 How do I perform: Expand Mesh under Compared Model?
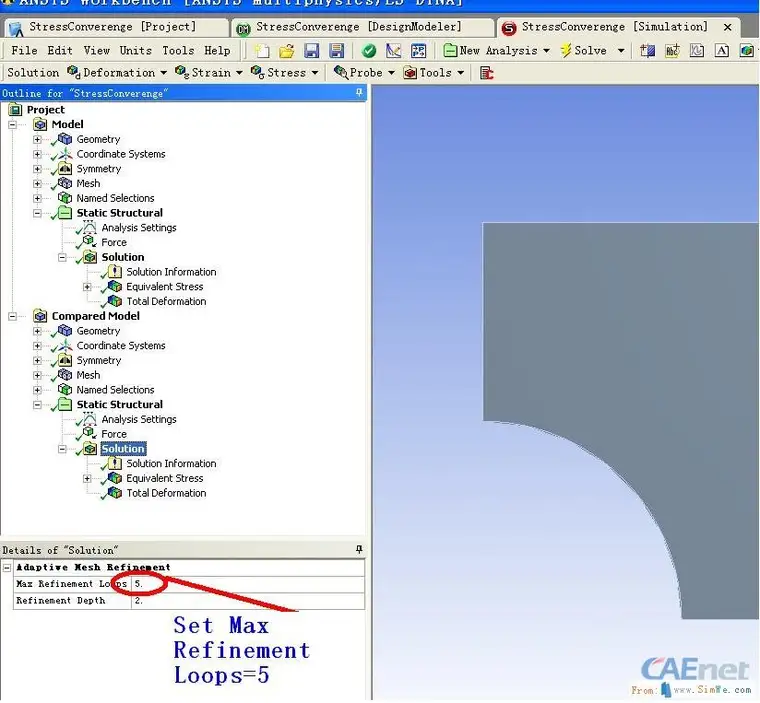pos(37,375)
